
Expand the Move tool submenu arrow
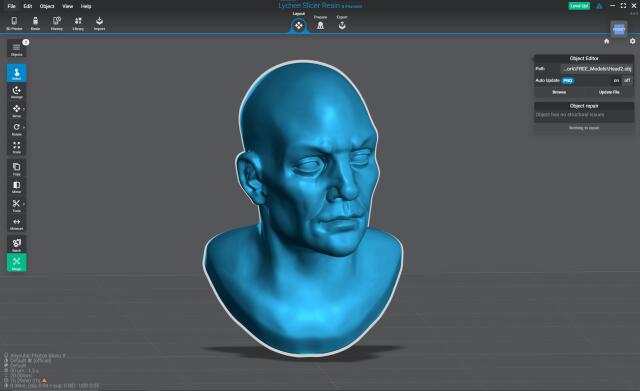[24, 109]
